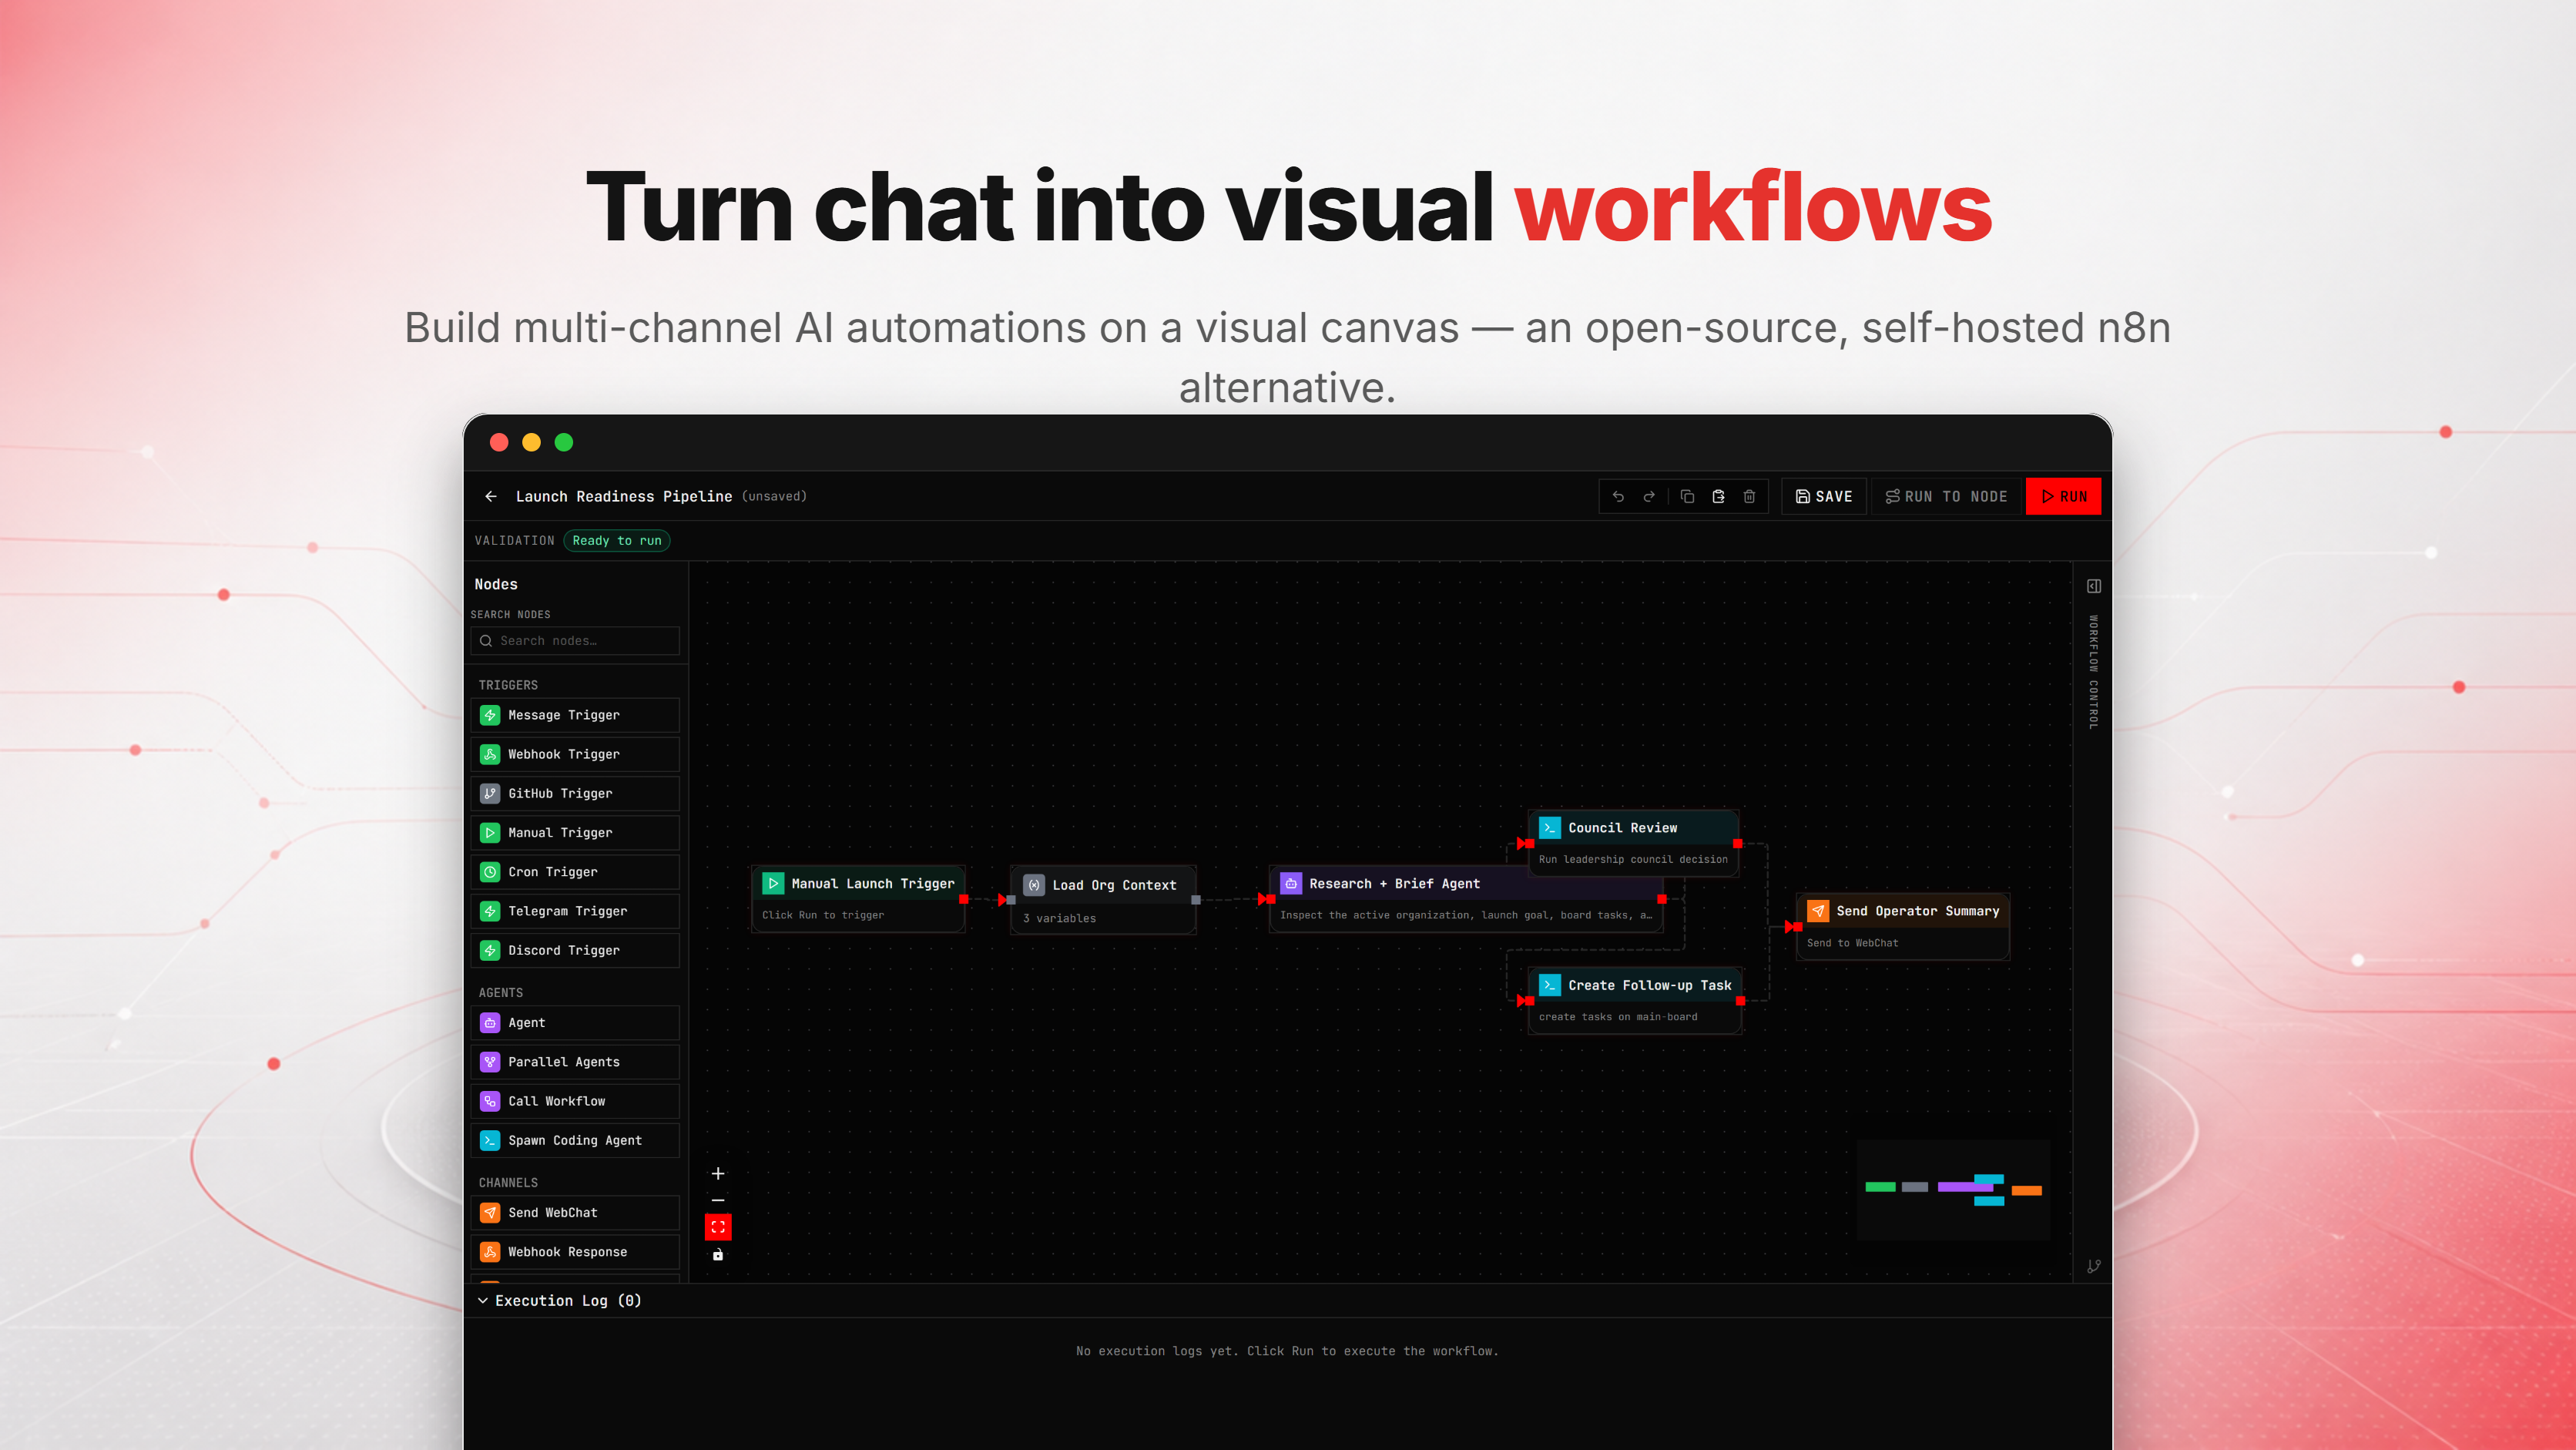Click the Launch Readiness Pipeline title
Viewport: 2576px width, 1450px height.
(624, 496)
